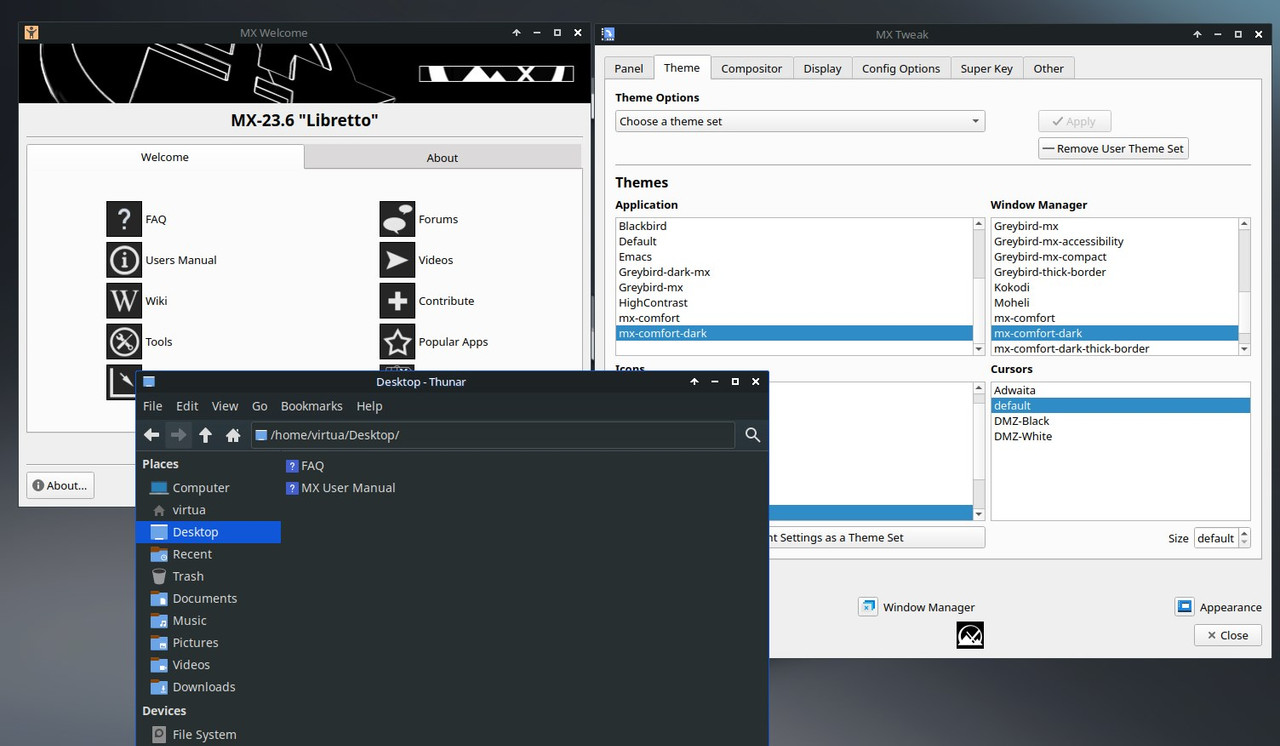Open the Thunar Go menu
Viewport: 1280px width, 746px height.
[260, 406]
